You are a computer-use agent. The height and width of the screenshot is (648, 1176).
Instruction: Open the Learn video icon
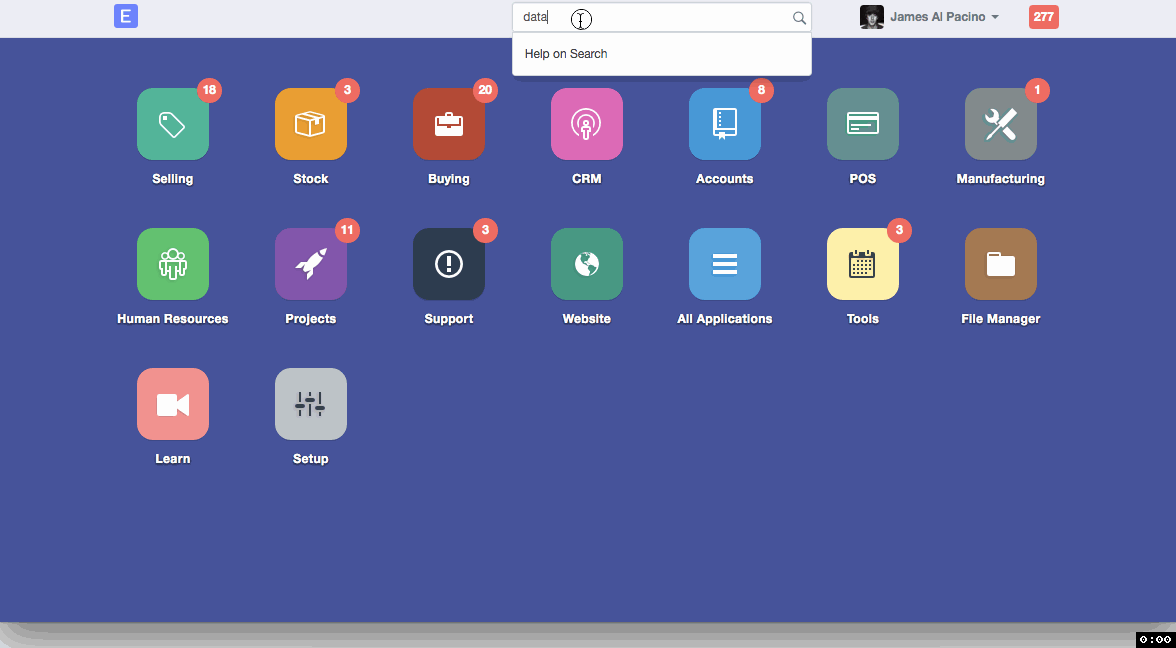tap(173, 404)
